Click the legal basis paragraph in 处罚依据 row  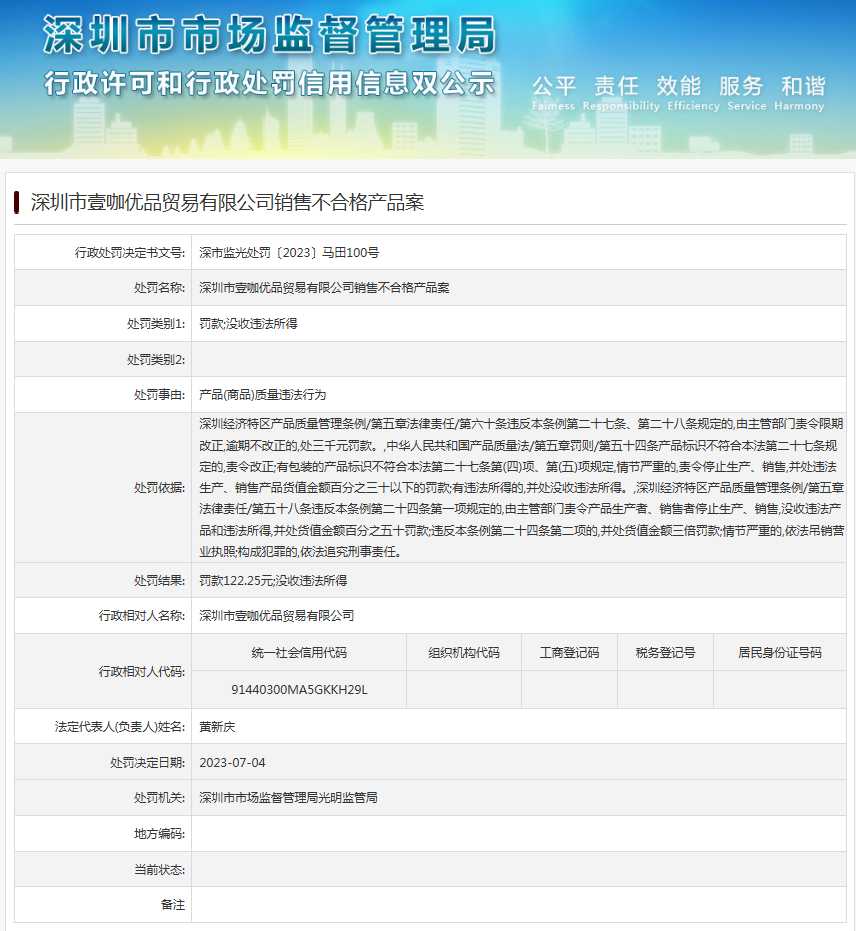tap(521, 487)
